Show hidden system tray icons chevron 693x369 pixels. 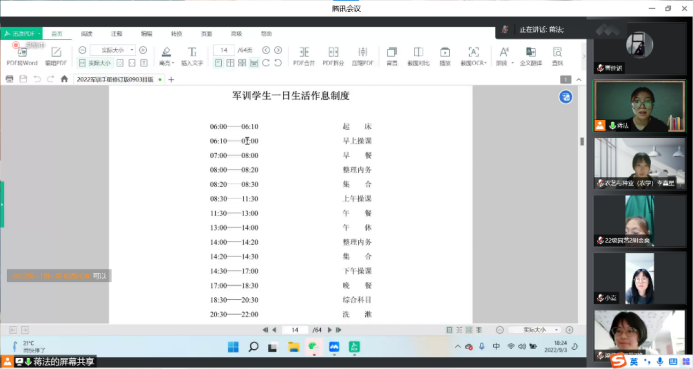(x=457, y=347)
